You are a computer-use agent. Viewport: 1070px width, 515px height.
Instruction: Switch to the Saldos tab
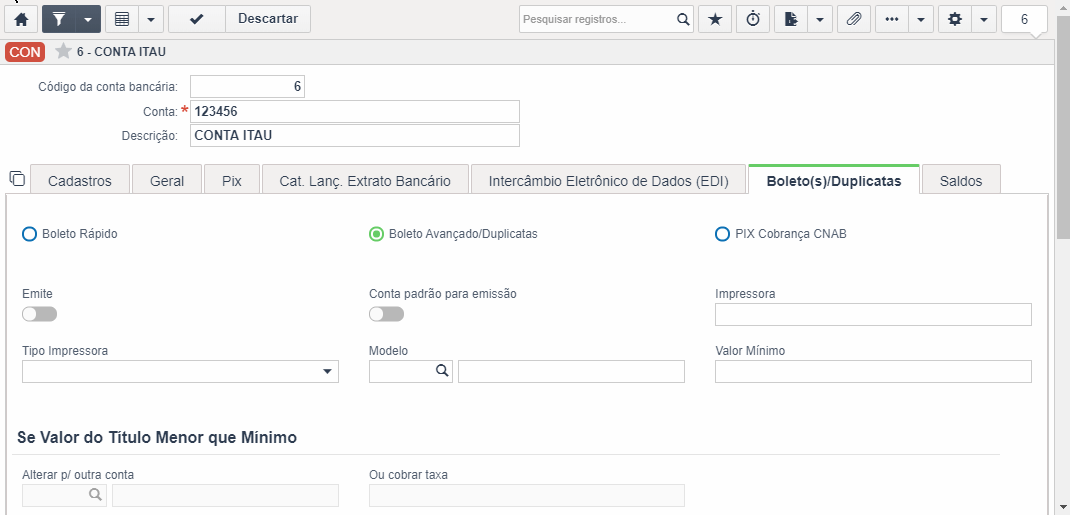coord(961,181)
